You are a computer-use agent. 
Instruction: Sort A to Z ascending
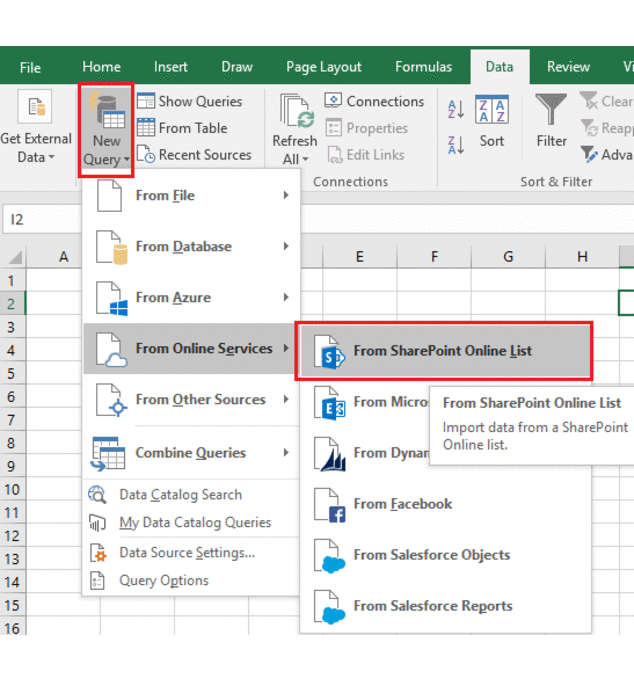click(x=456, y=109)
